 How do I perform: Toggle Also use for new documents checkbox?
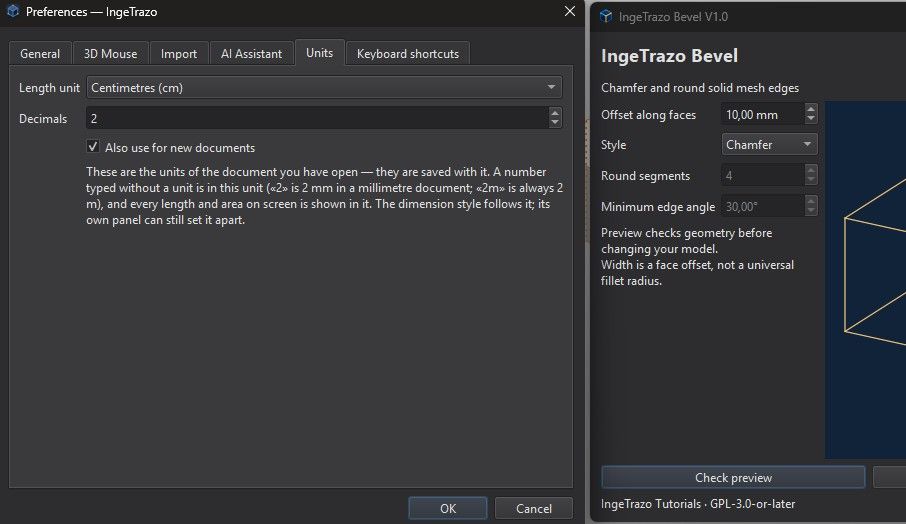(92, 147)
